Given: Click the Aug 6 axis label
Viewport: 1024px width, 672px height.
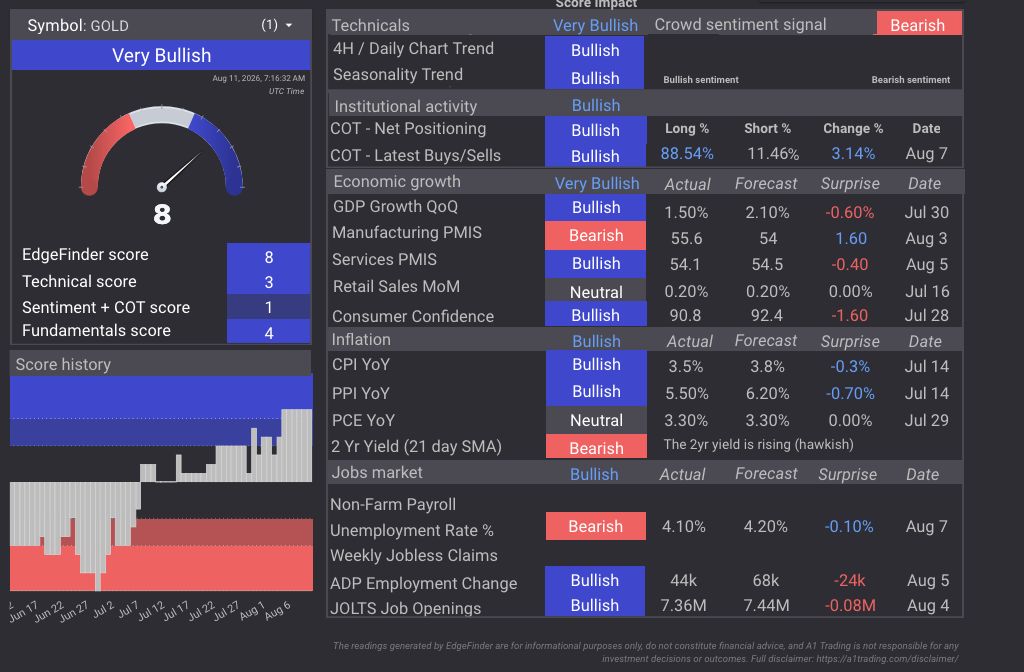Looking at the screenshot, I should point(277,611).
